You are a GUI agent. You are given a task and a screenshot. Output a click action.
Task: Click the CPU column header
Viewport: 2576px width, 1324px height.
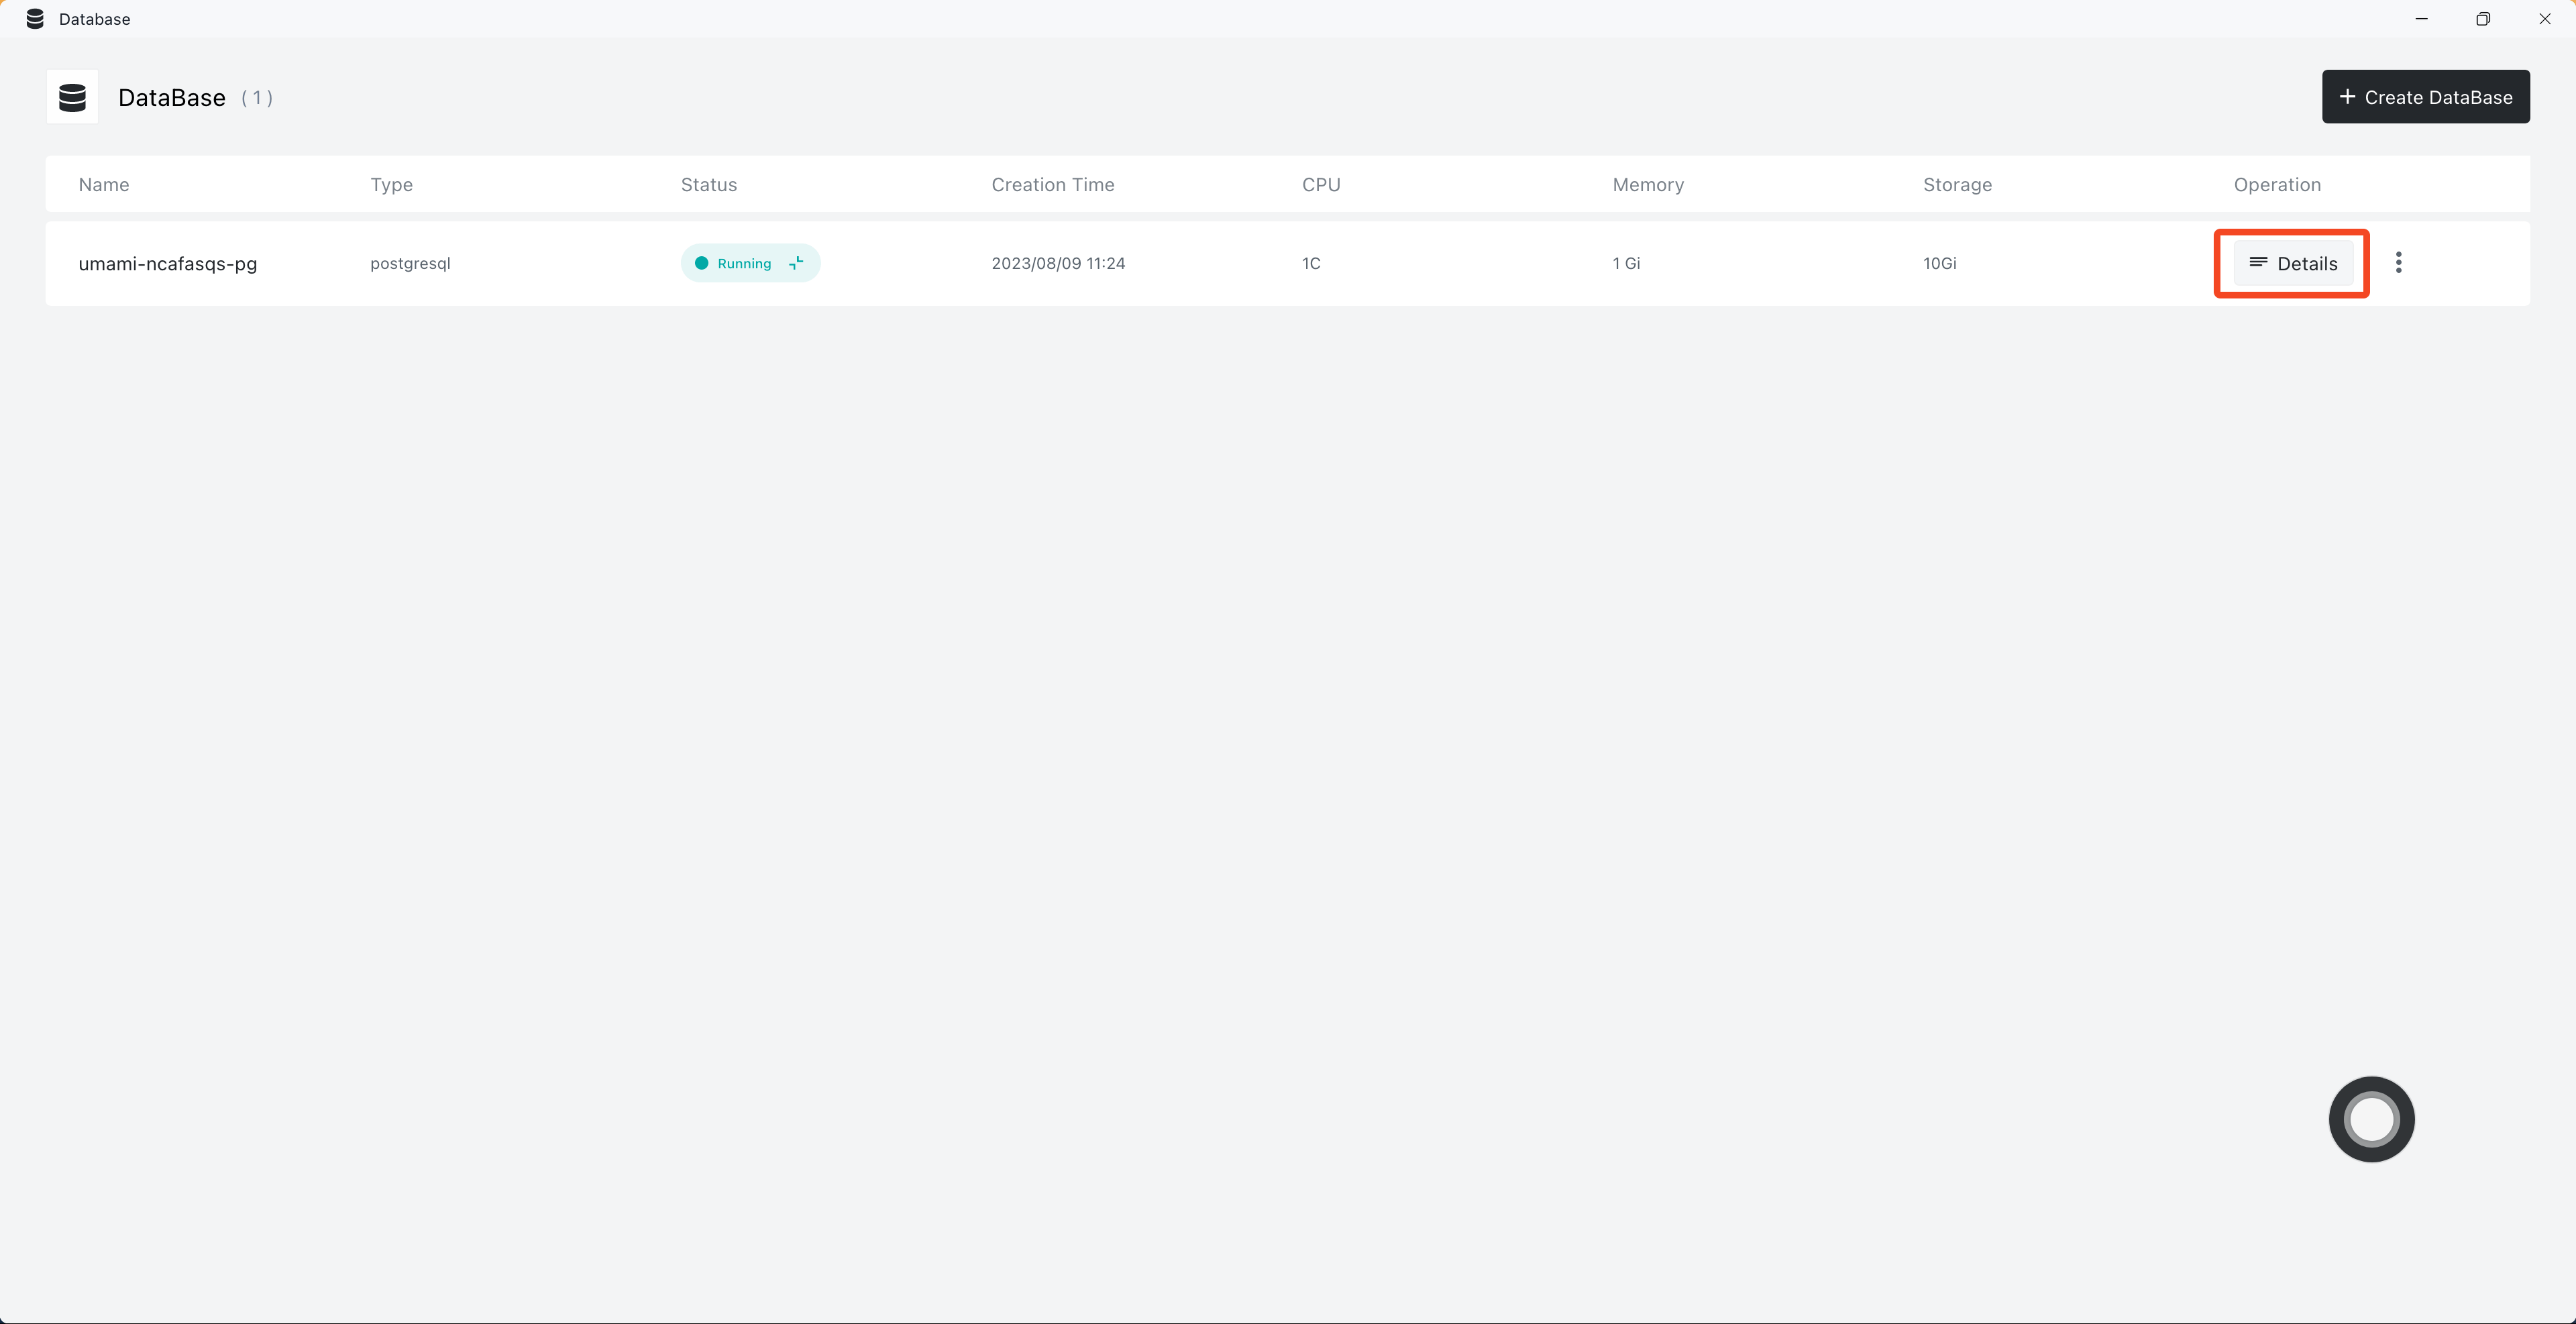coord(1321,185)
